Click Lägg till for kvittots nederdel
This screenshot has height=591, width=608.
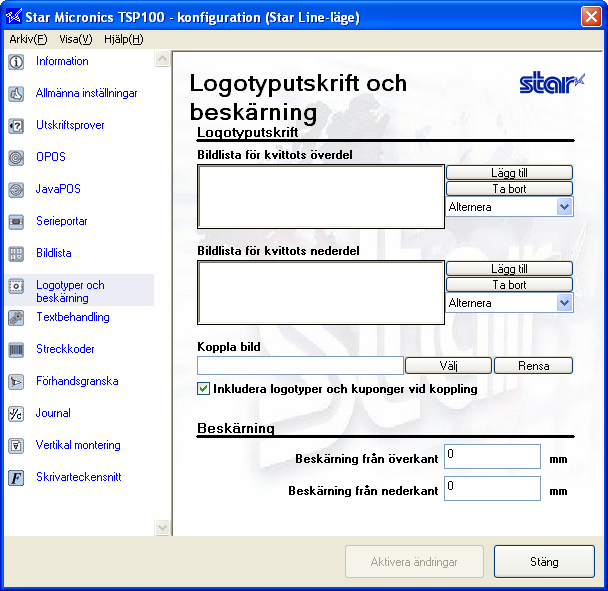[x=509, y=268]
